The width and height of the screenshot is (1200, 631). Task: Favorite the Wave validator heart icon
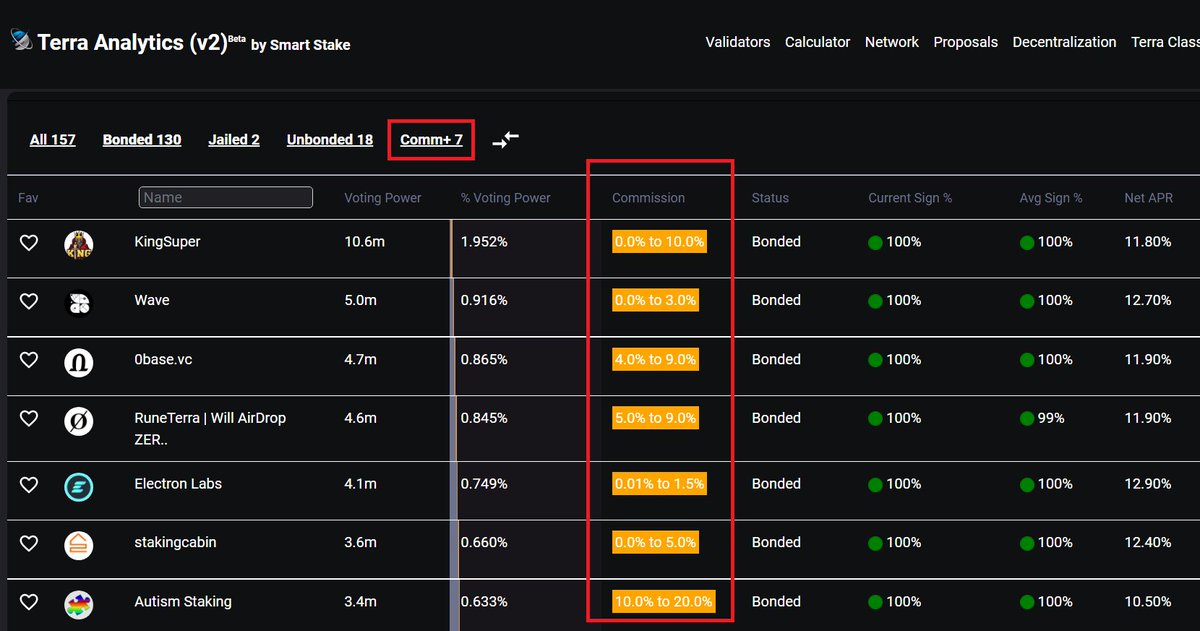point(29,301)
